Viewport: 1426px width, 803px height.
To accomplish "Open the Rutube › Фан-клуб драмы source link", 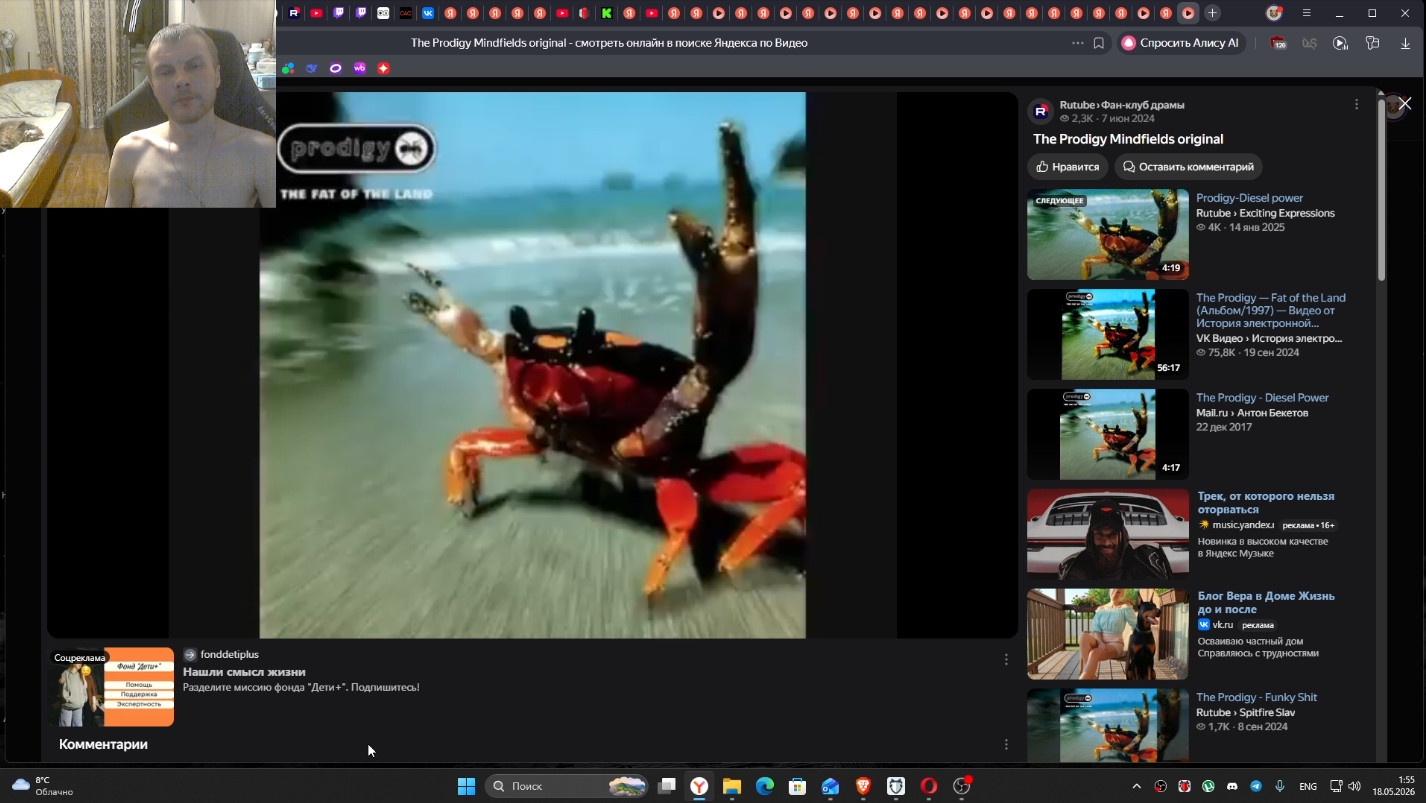I will click(1122, 105).
